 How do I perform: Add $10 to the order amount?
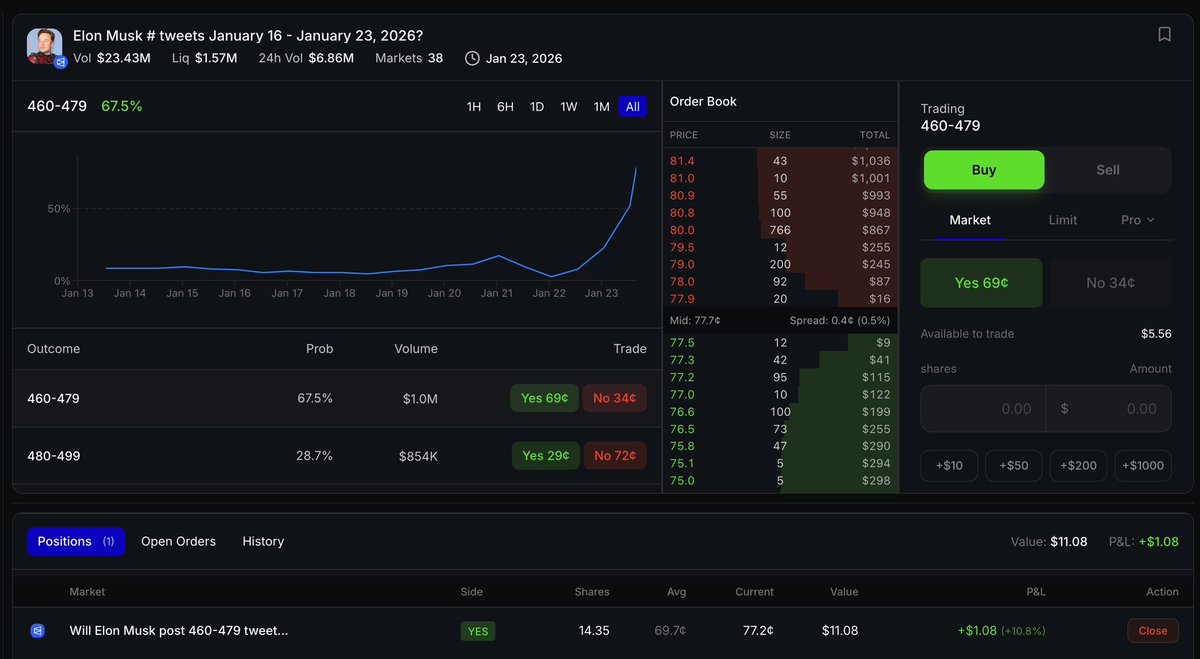949,466
